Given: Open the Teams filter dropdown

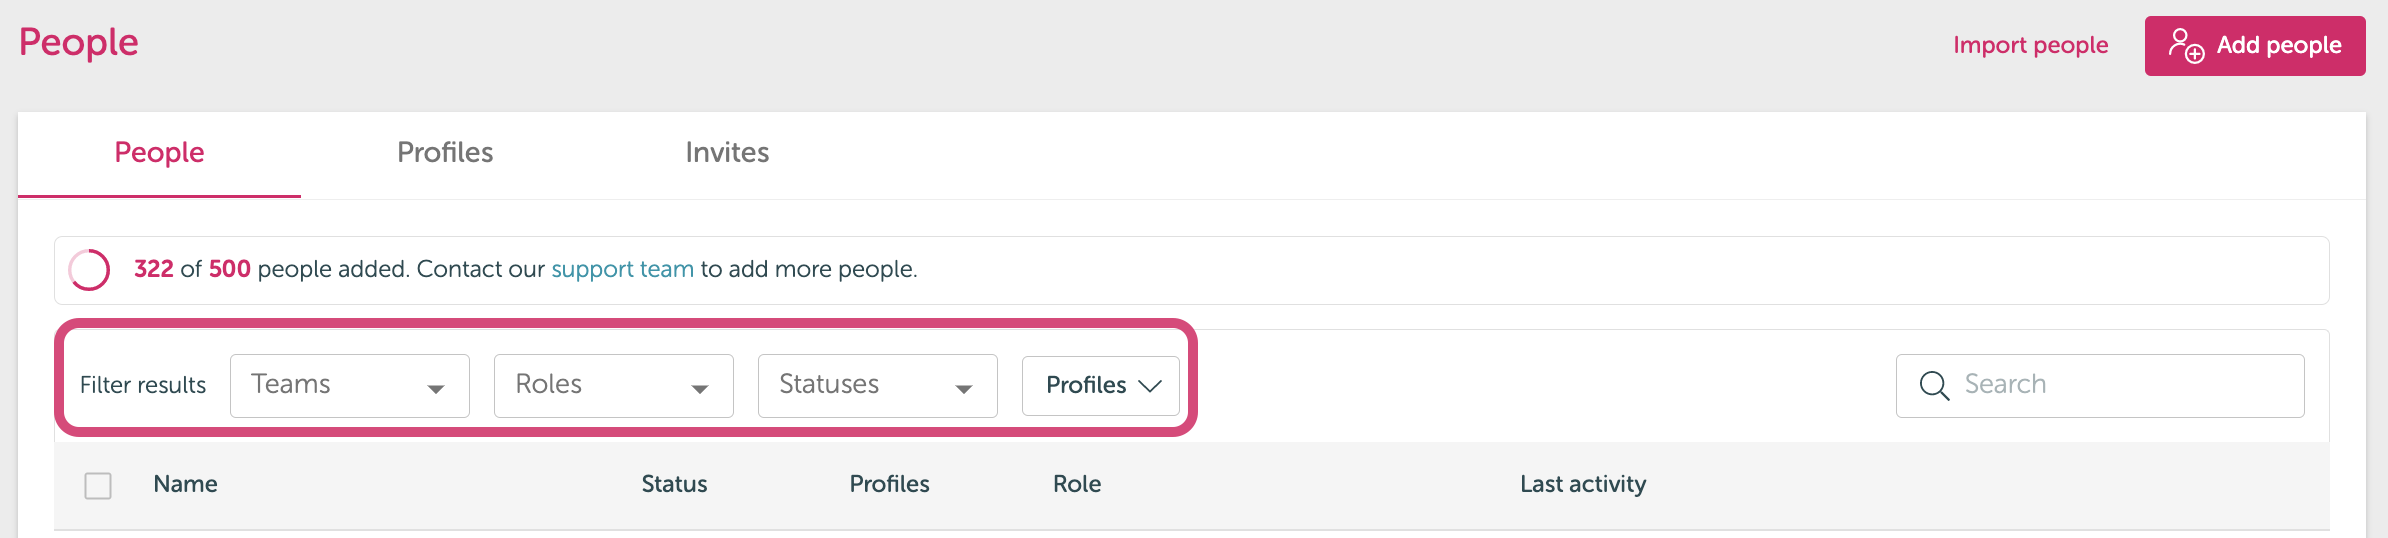Looking at the screenshot, I should (x=350, y=386).
